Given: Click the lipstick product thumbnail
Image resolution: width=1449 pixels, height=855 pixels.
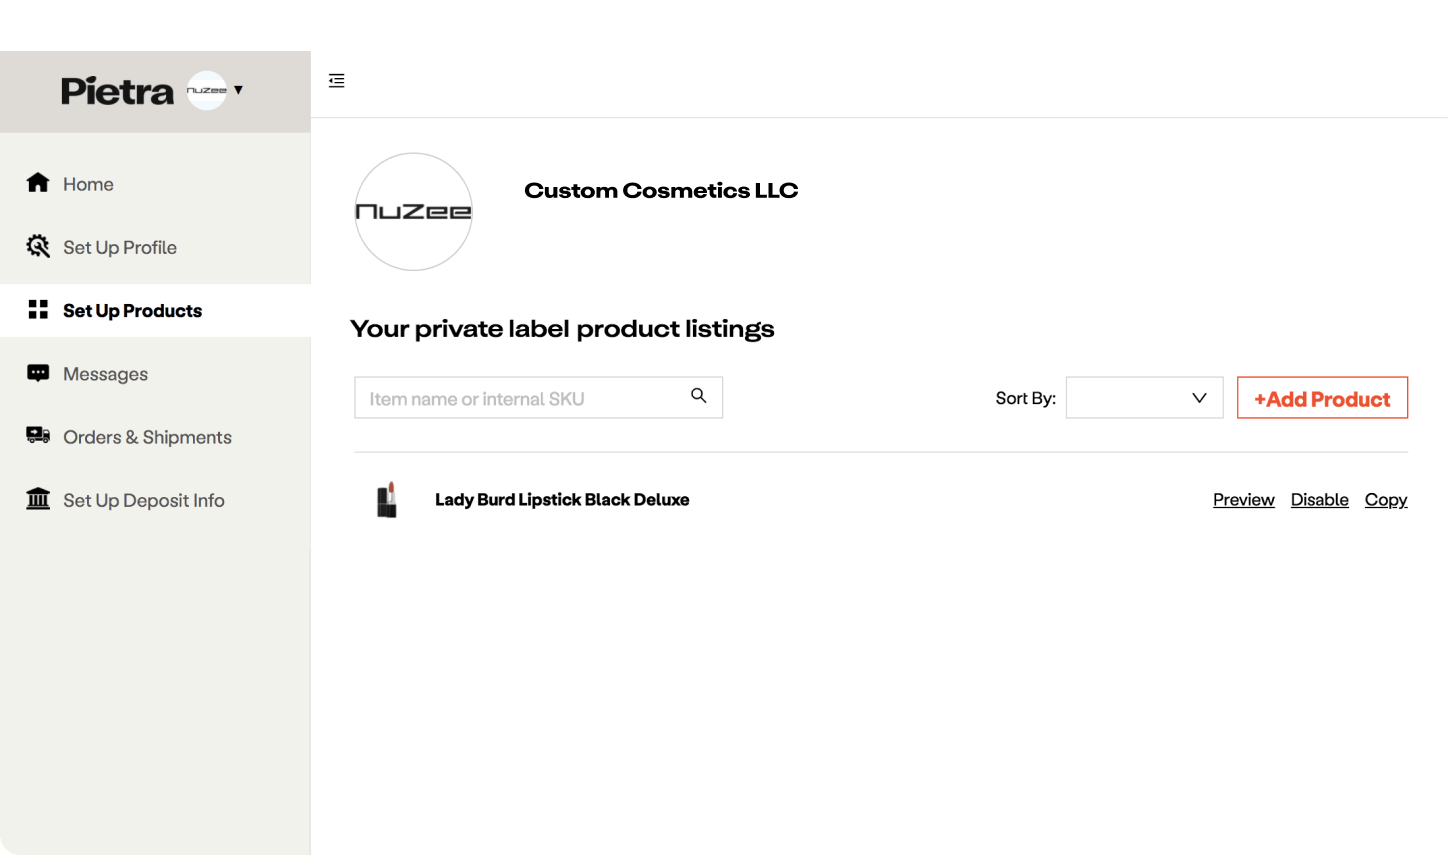Looking at the screenshot, I should pyautogui.click(x=387, y=500).
